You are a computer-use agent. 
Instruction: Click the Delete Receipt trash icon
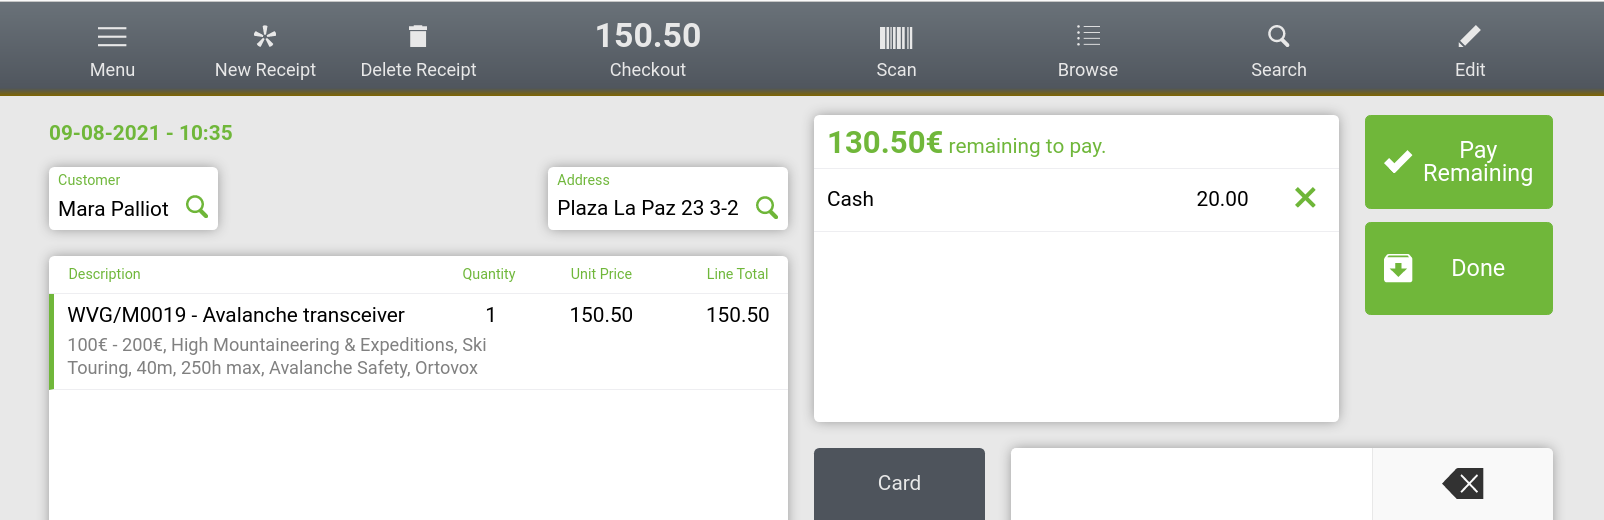(x=418, y=38)
